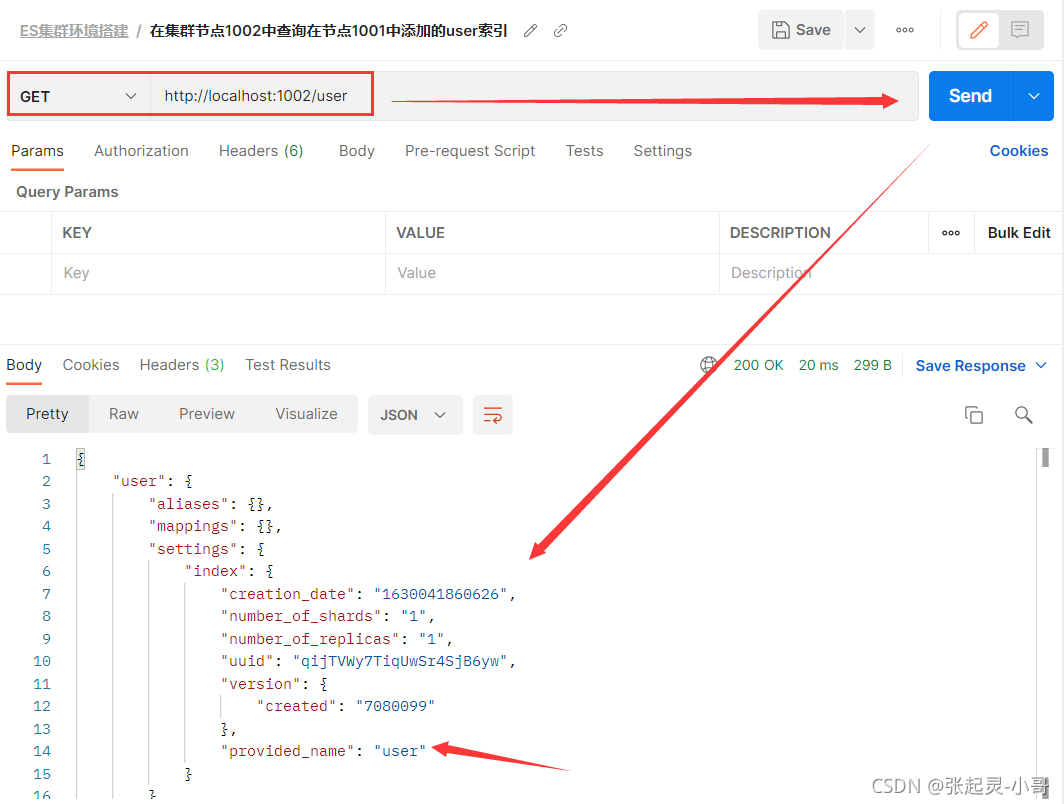Toggle line wrap in the response body
Screen dimensions: 1064x804
493,415
